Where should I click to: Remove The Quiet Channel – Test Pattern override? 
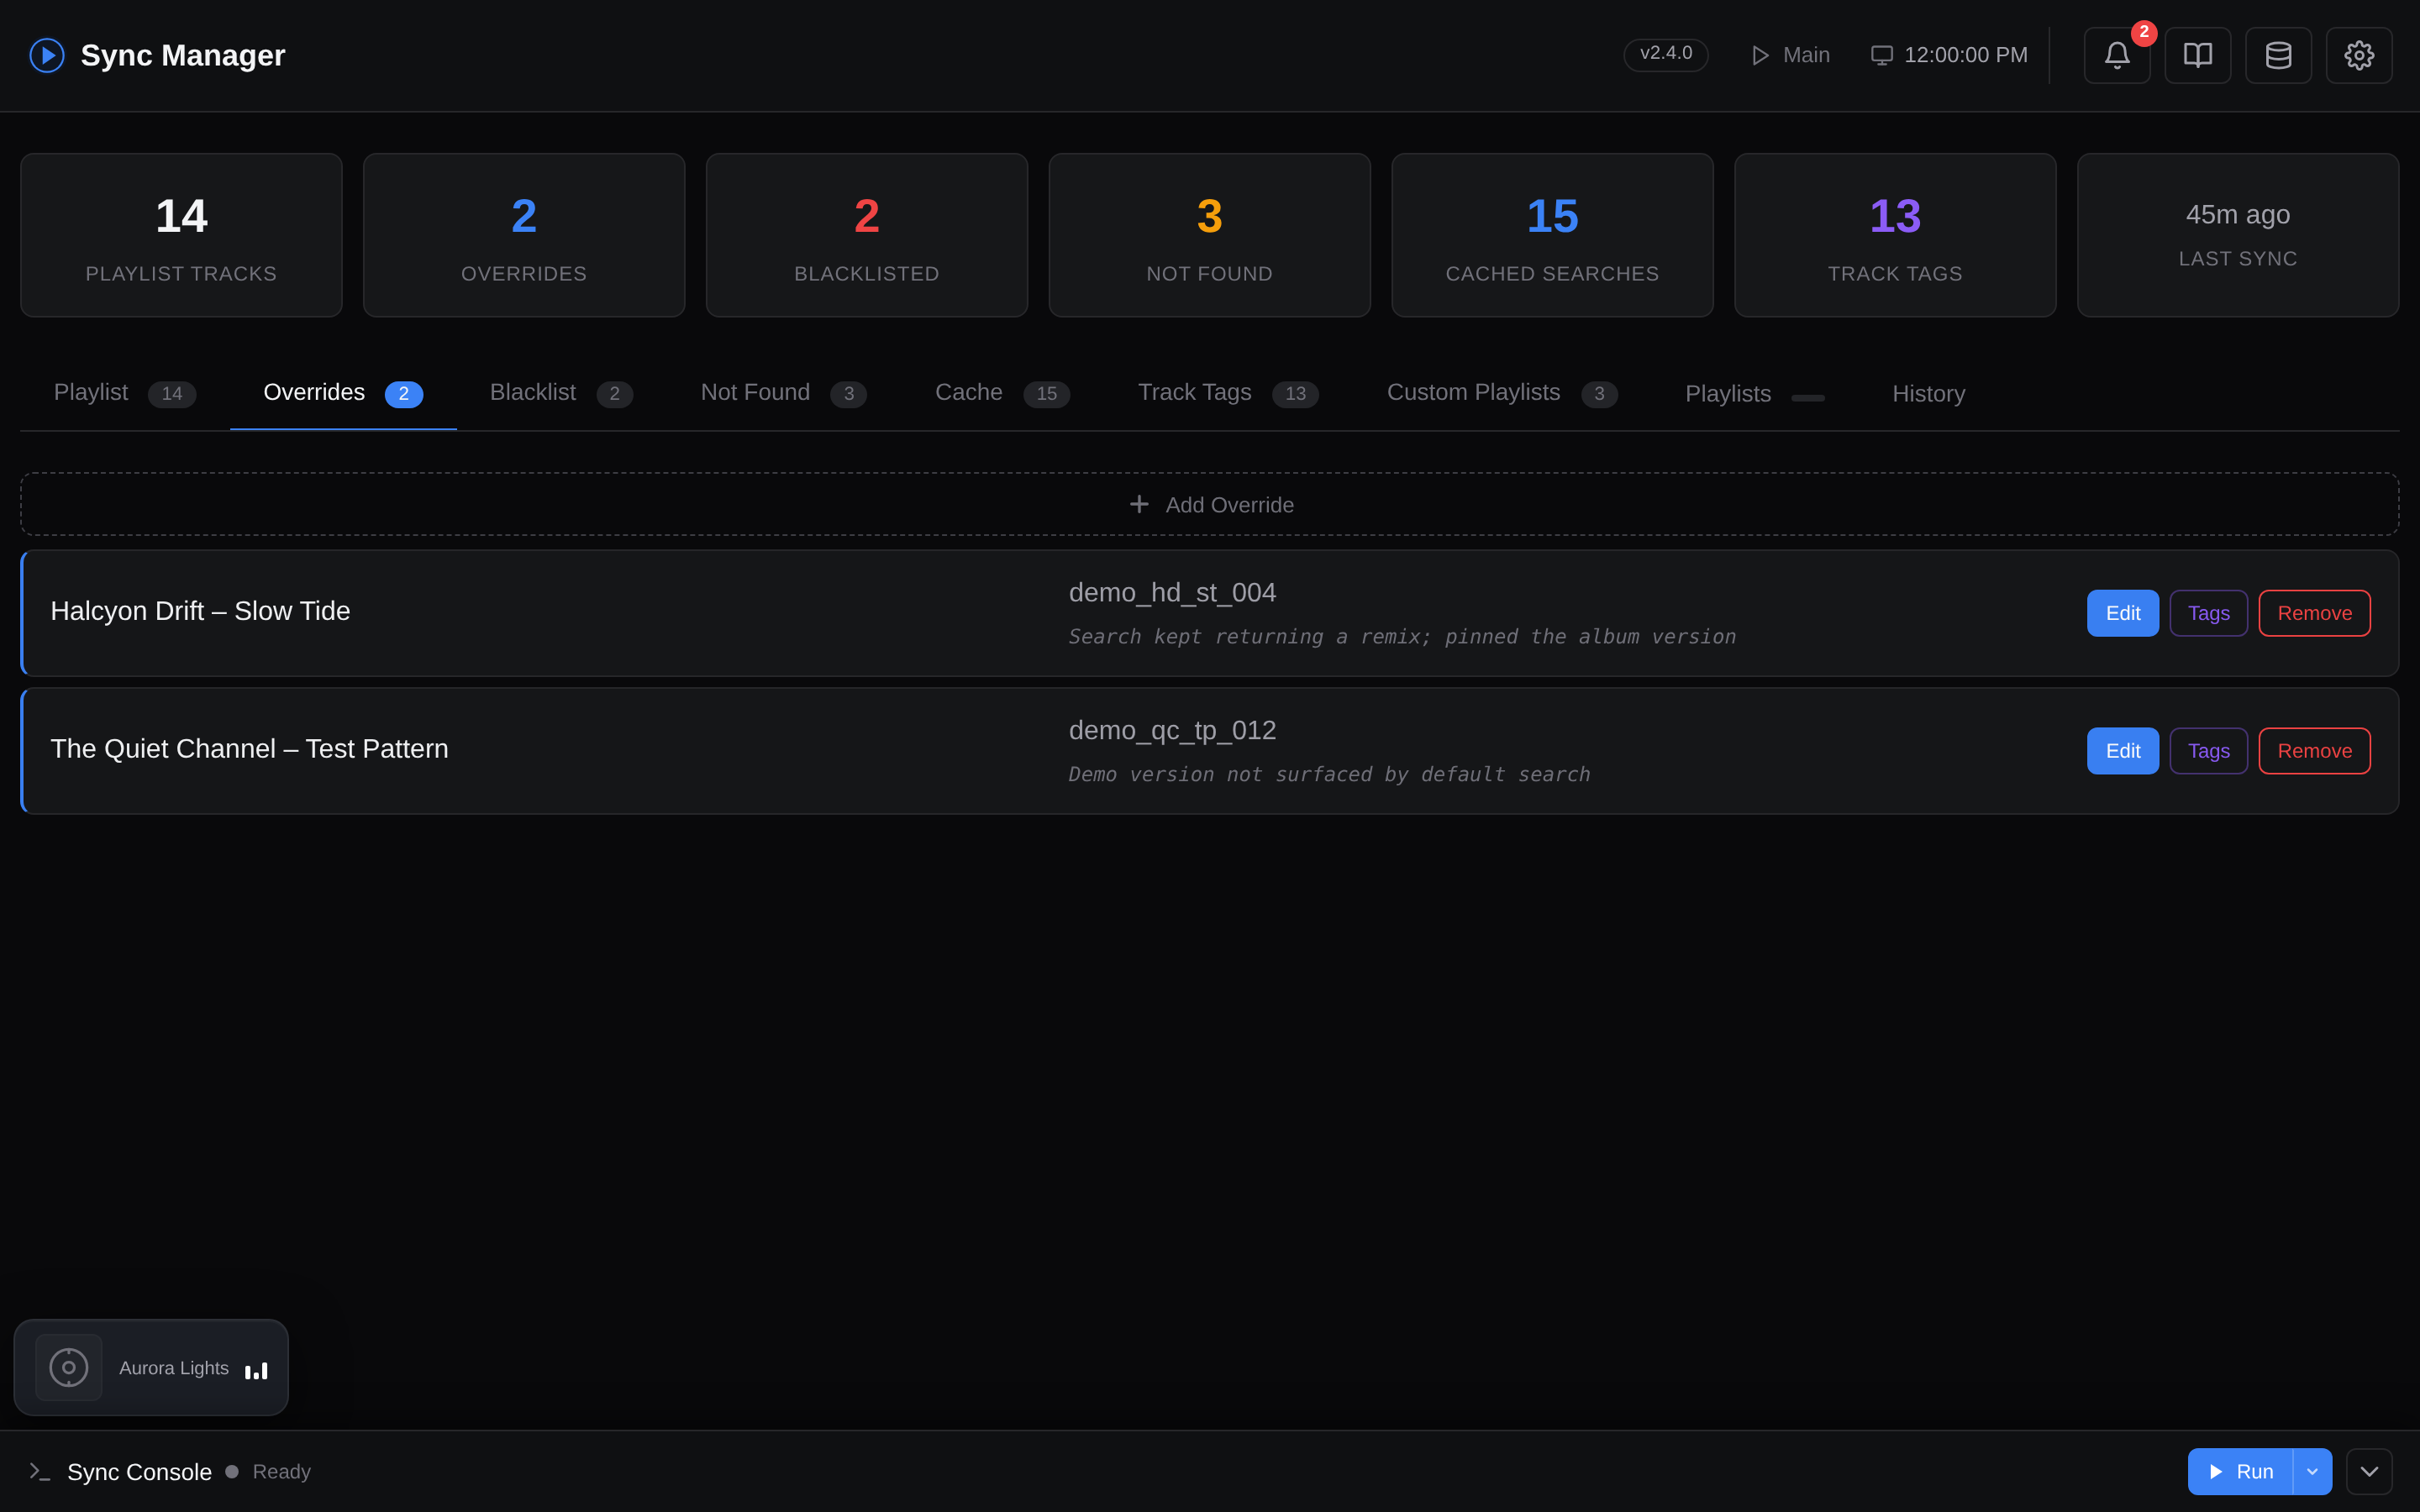[2314, 751]
